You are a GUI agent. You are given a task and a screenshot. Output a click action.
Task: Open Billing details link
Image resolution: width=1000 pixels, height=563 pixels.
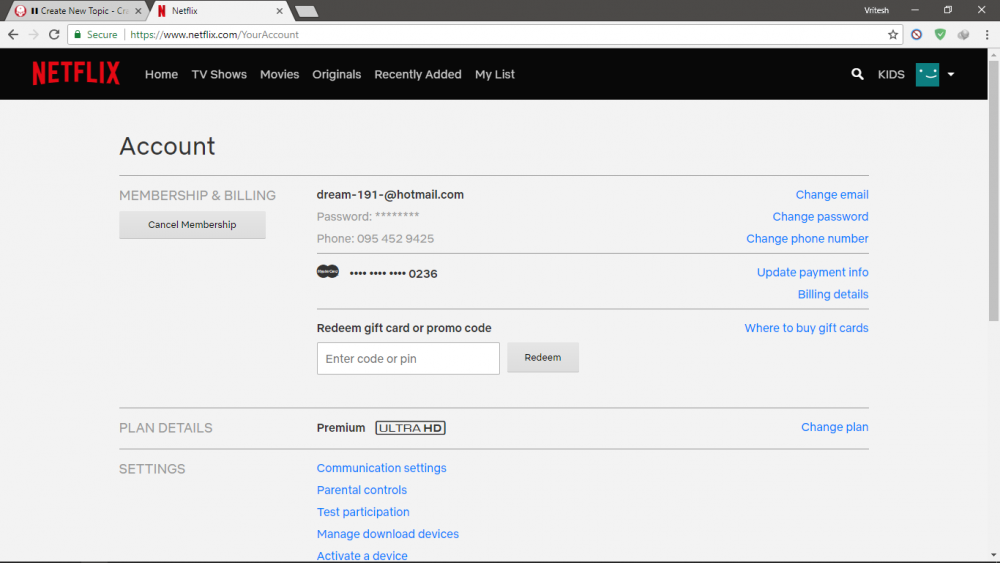(833, 294)
